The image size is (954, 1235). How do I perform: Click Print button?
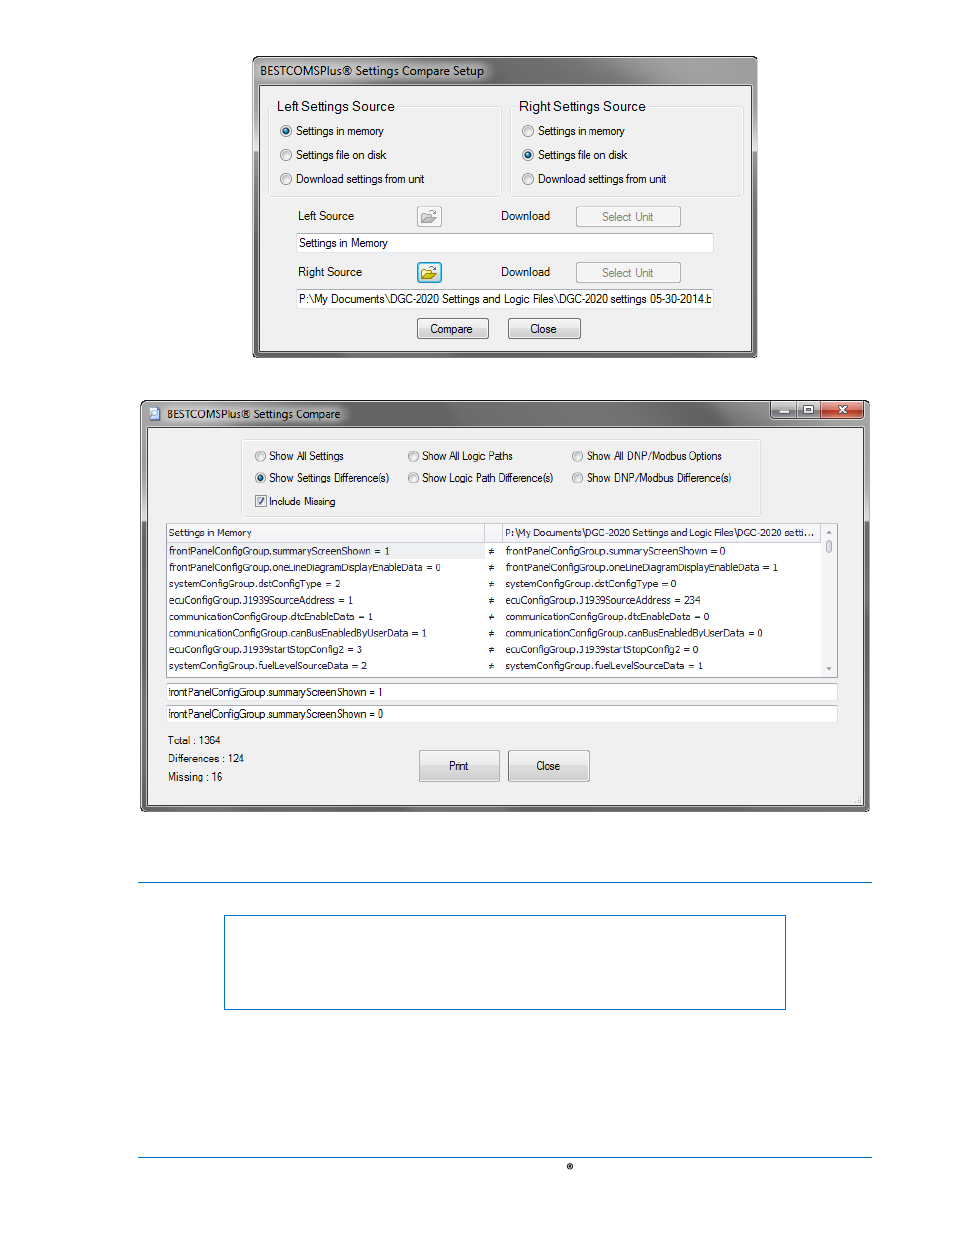[x=459, y=766]
